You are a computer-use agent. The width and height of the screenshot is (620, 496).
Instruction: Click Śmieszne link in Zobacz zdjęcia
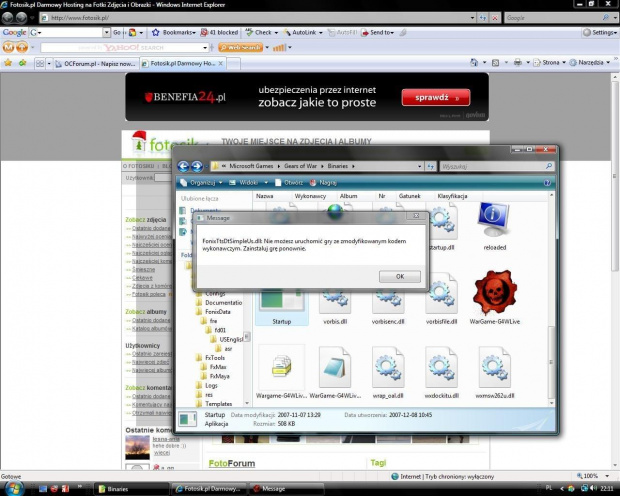(x=144, y=269)
